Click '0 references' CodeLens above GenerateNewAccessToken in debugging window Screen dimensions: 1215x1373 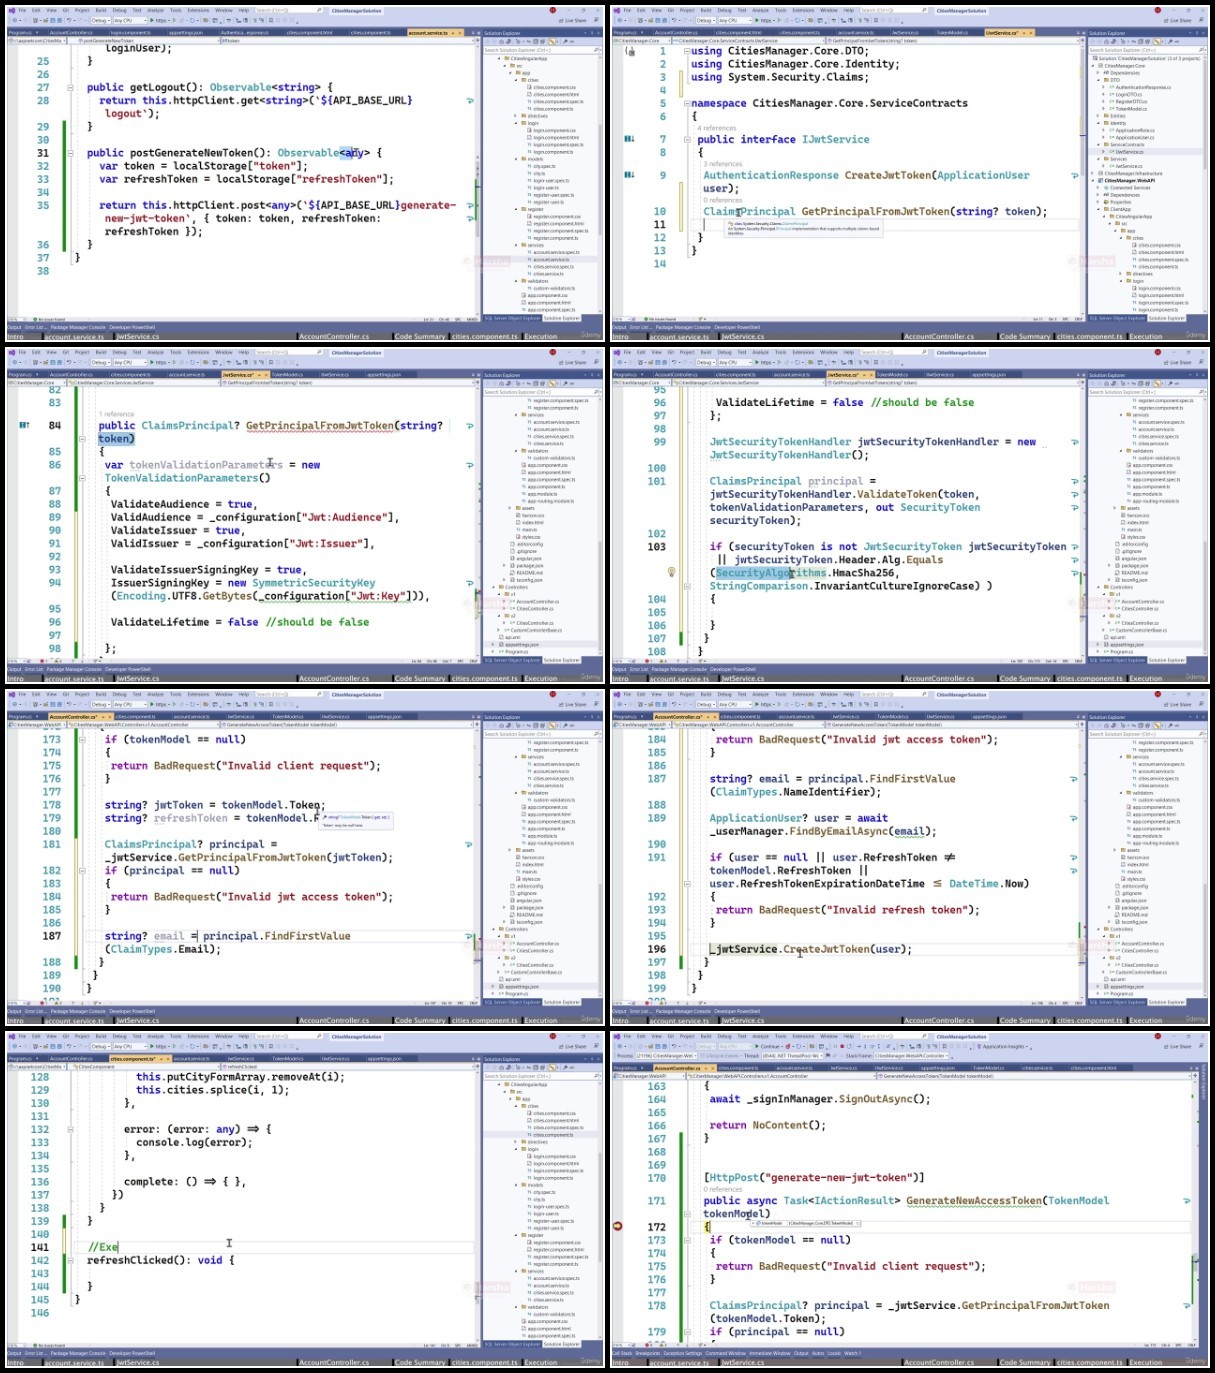point(722,1189)
